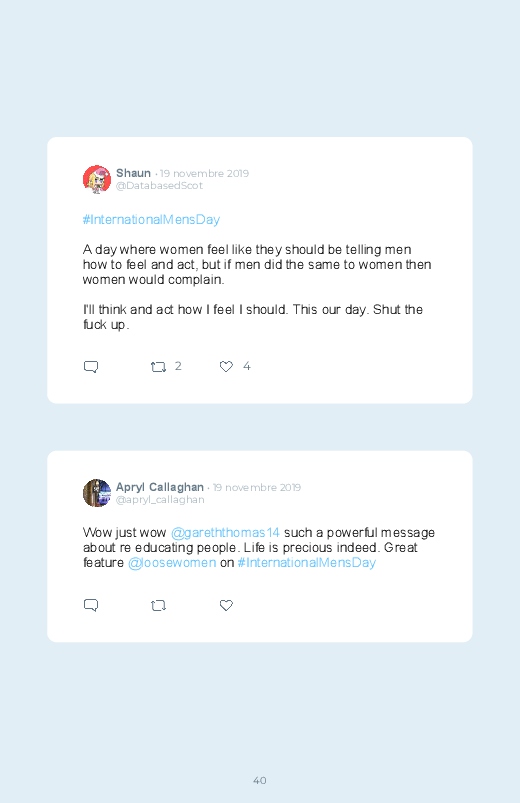Open the @gareththomas14 mention link
The image size is (520, 803).
click(225, 533)
